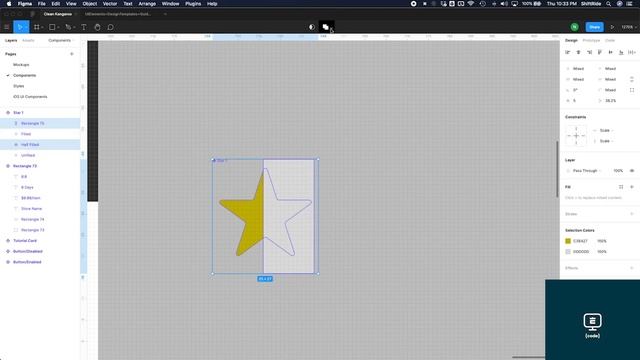The height and width of the screenshot is (360, 640).
Task: Click the Add page plus icon
Action: (72, 54)
